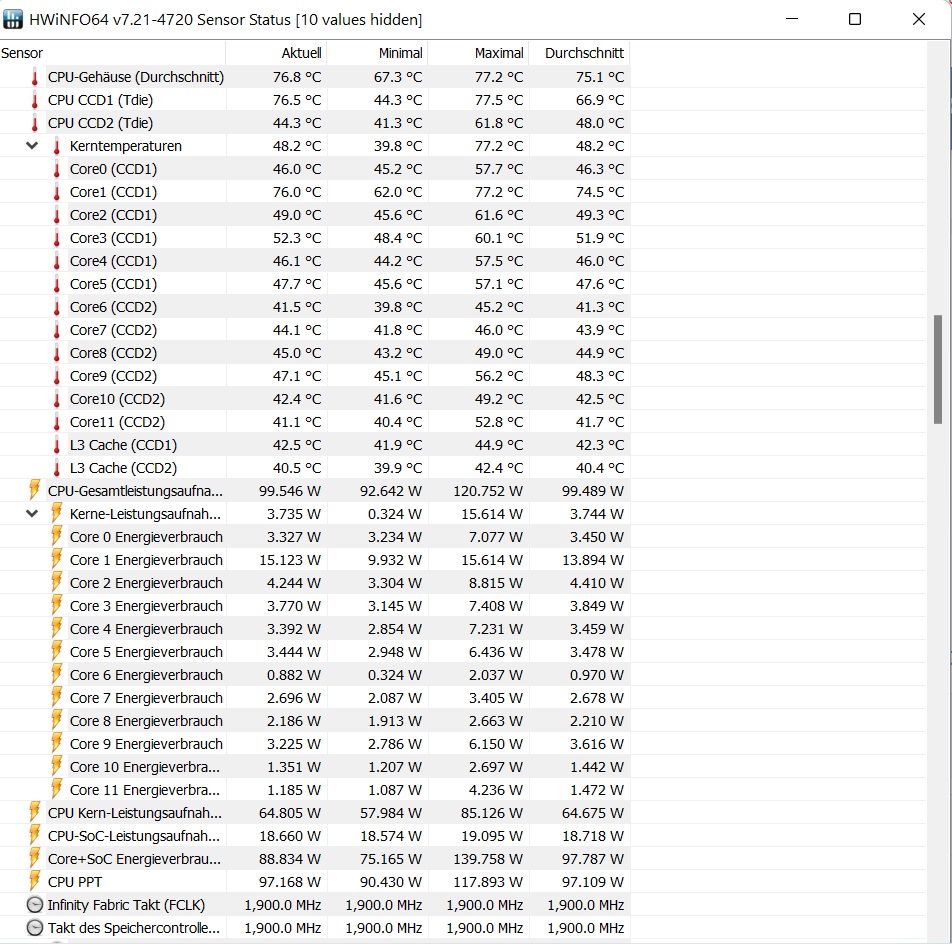Click the HWiNFO64 icon in the title bar
Screen dimensions: 952x944
[x=15, y=19]
